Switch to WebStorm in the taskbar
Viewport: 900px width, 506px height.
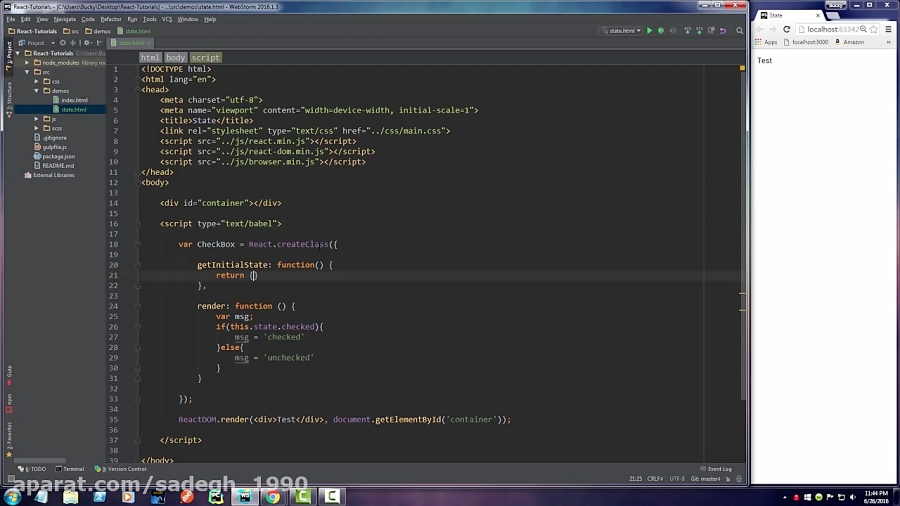click(245, 496)
